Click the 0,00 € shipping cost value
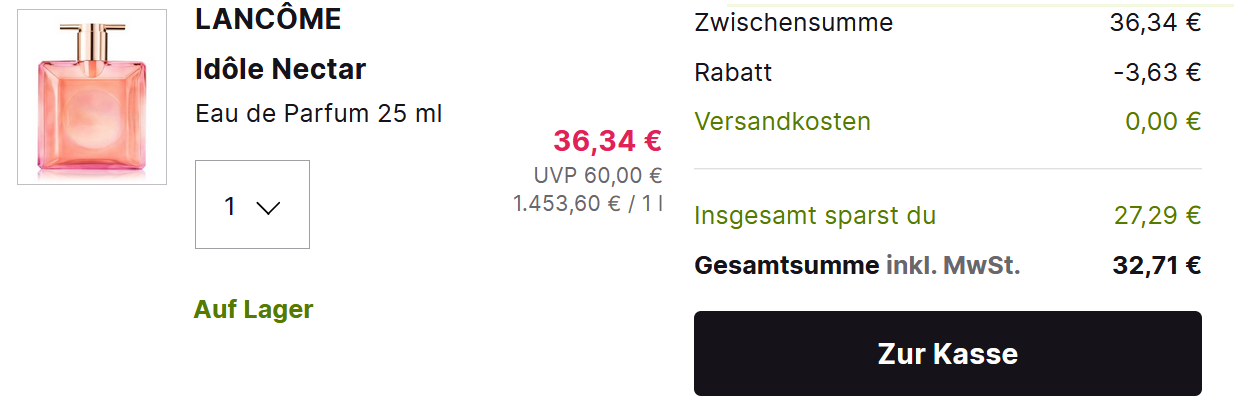Viewport: 1234px width, 412px height. [x=1162, y=122]
